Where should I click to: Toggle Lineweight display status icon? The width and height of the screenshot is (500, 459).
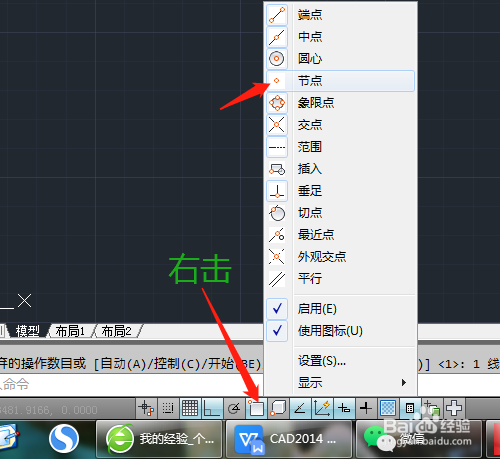click(366, 408)
